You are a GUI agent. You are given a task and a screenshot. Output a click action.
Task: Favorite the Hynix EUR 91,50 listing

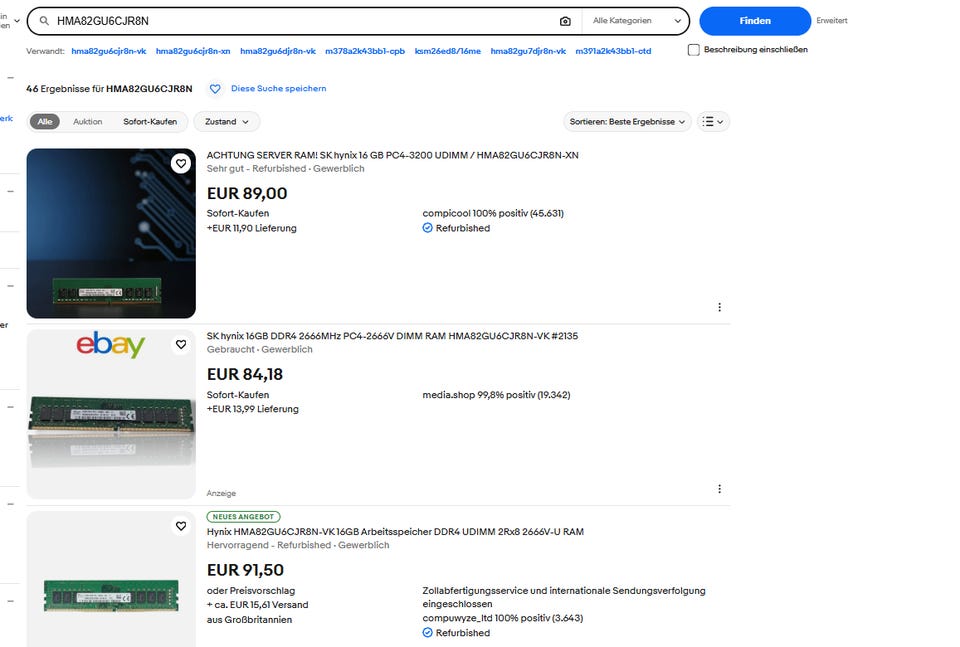pyautogui.click(x=181, y=526)
